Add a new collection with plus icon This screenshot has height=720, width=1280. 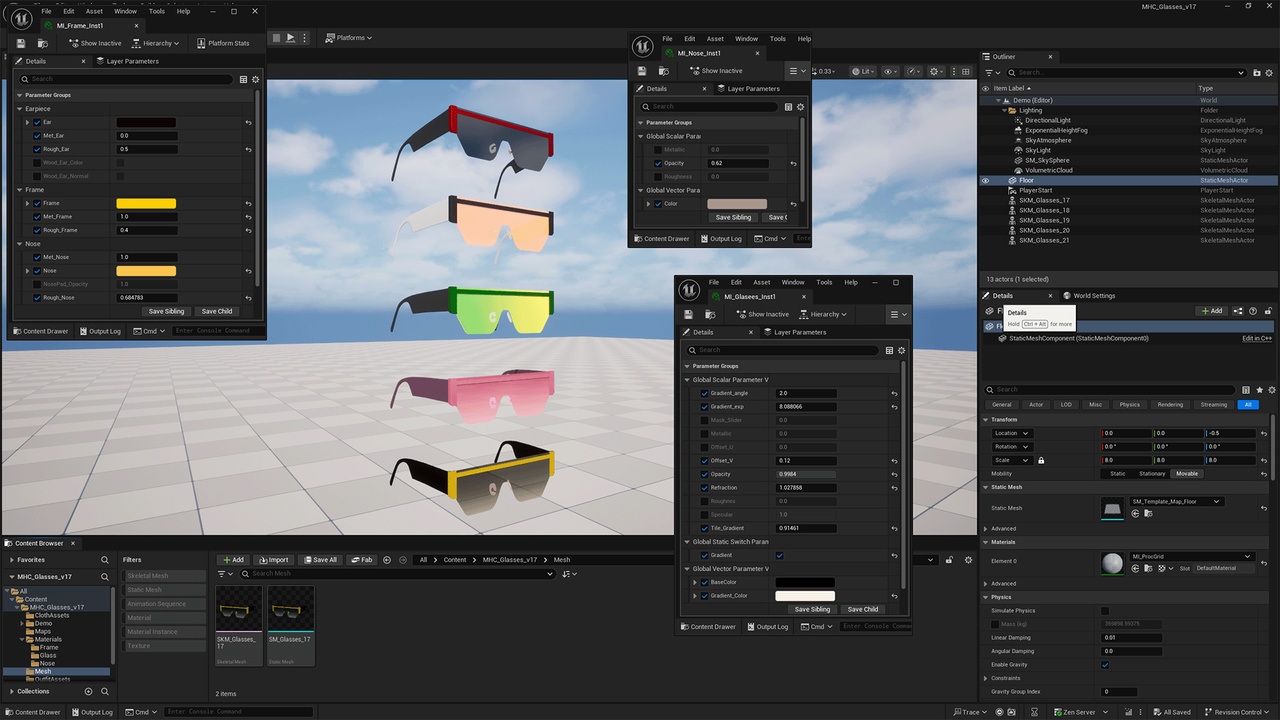coord(88,691)
